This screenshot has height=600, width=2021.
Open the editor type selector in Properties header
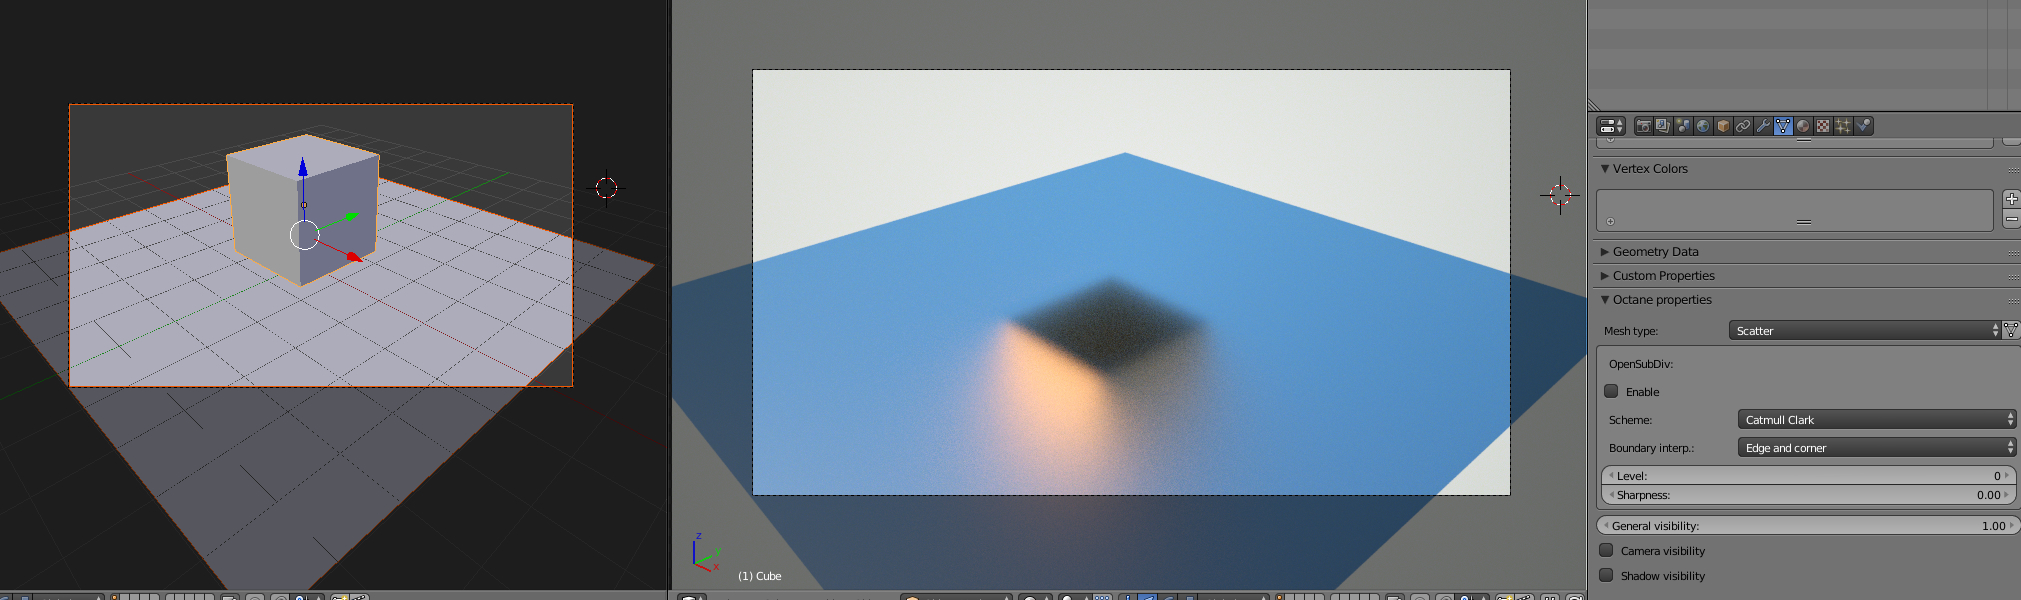pyautogui.click(x=1611, y=126)
